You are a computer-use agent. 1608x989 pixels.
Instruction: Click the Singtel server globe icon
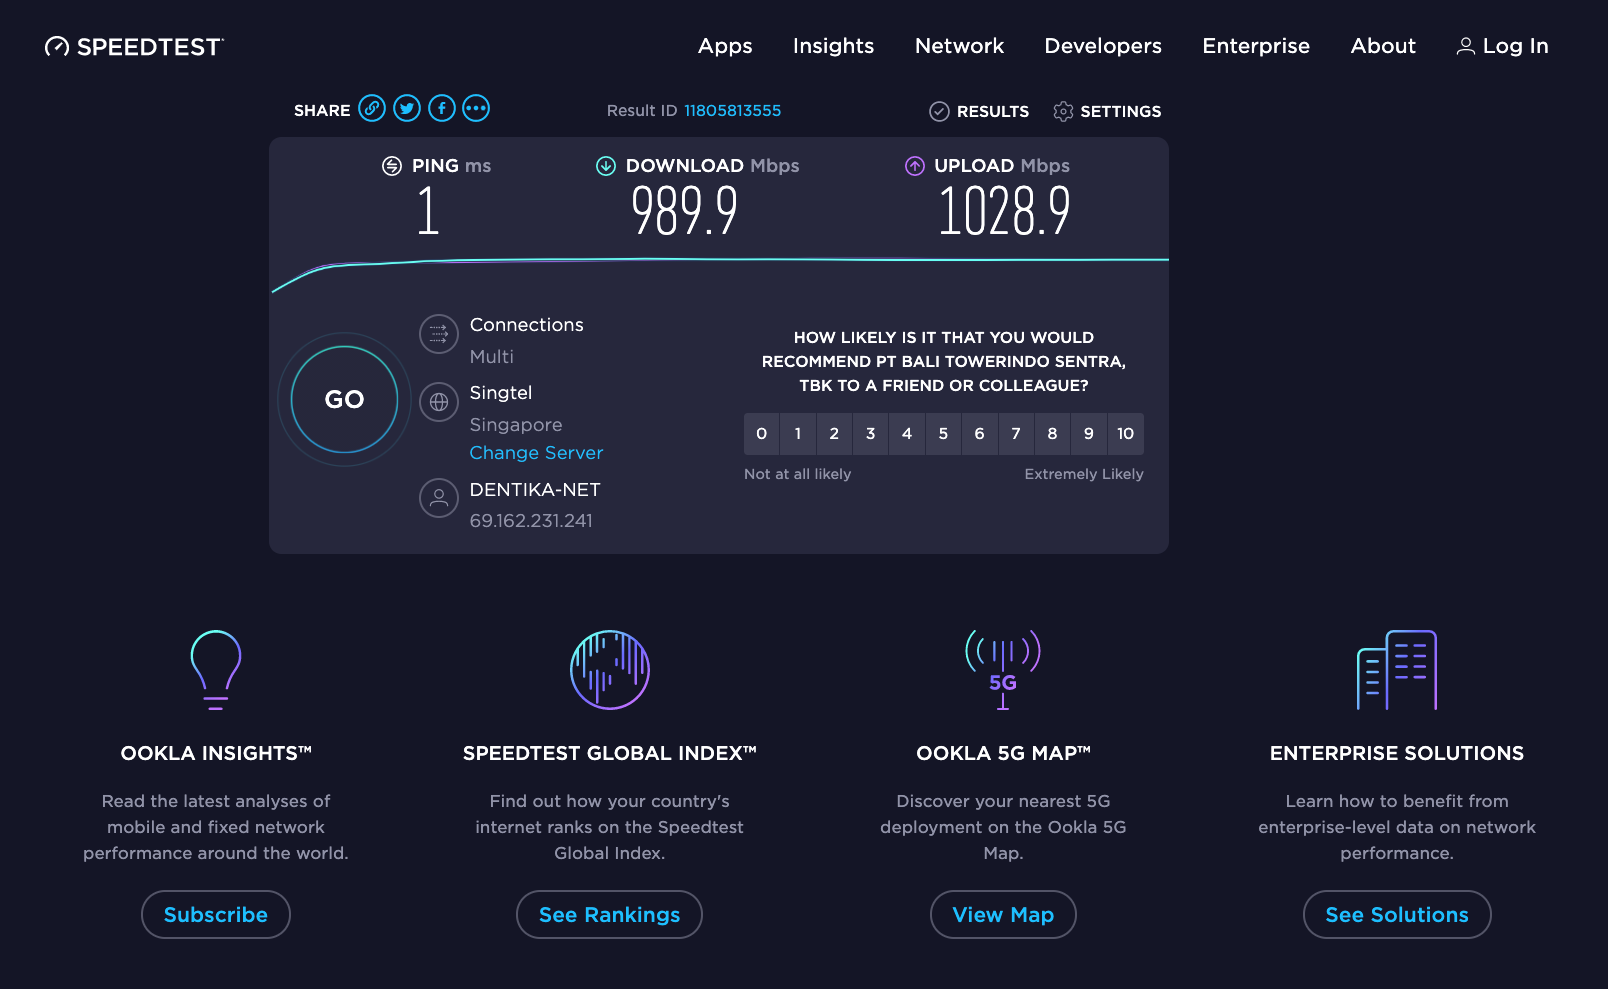439,402
